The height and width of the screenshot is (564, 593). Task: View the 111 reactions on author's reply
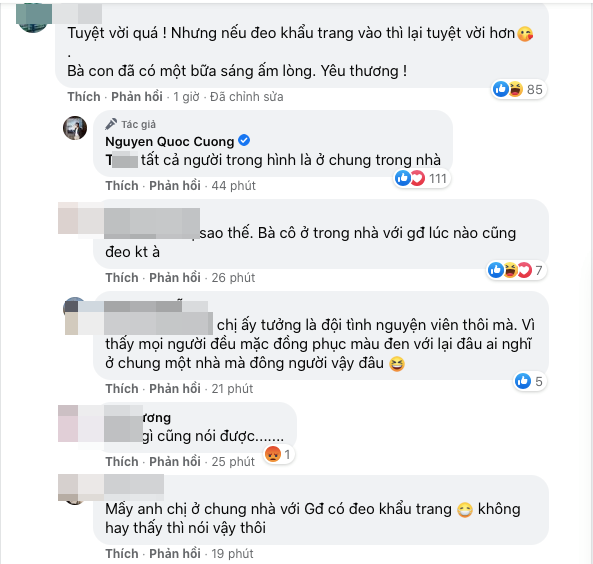421,178
